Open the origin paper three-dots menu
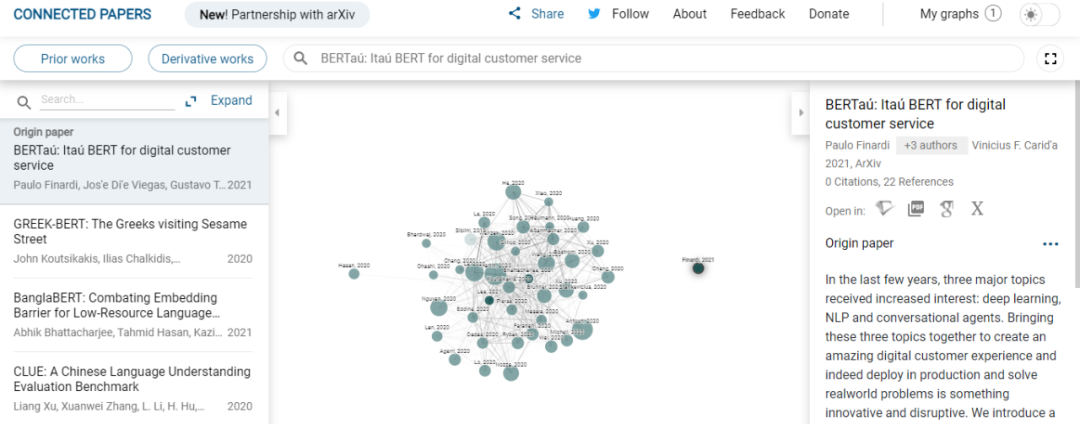The image size is (1080, 424). pyautogui.click(x=1050, y=243)
